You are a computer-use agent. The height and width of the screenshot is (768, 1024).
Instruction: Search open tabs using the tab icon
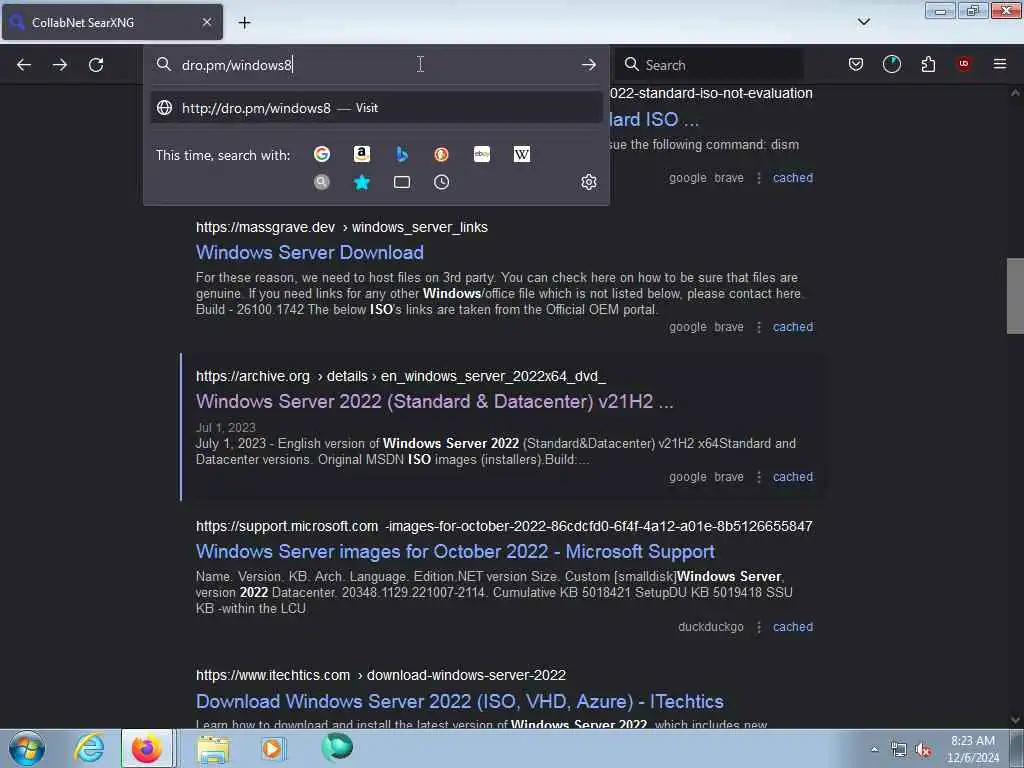[402, 182]
